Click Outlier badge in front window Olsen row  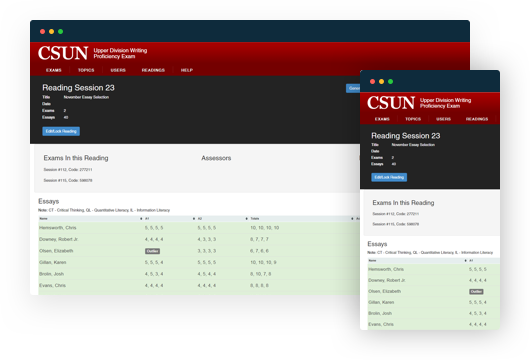point(476,291)
